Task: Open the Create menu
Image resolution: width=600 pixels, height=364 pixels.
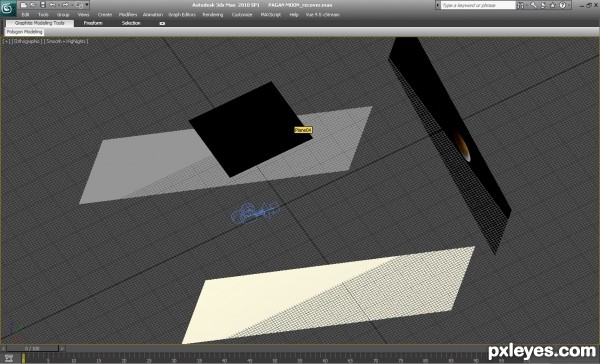Action: pyautogui.click(x=104, y=15)
